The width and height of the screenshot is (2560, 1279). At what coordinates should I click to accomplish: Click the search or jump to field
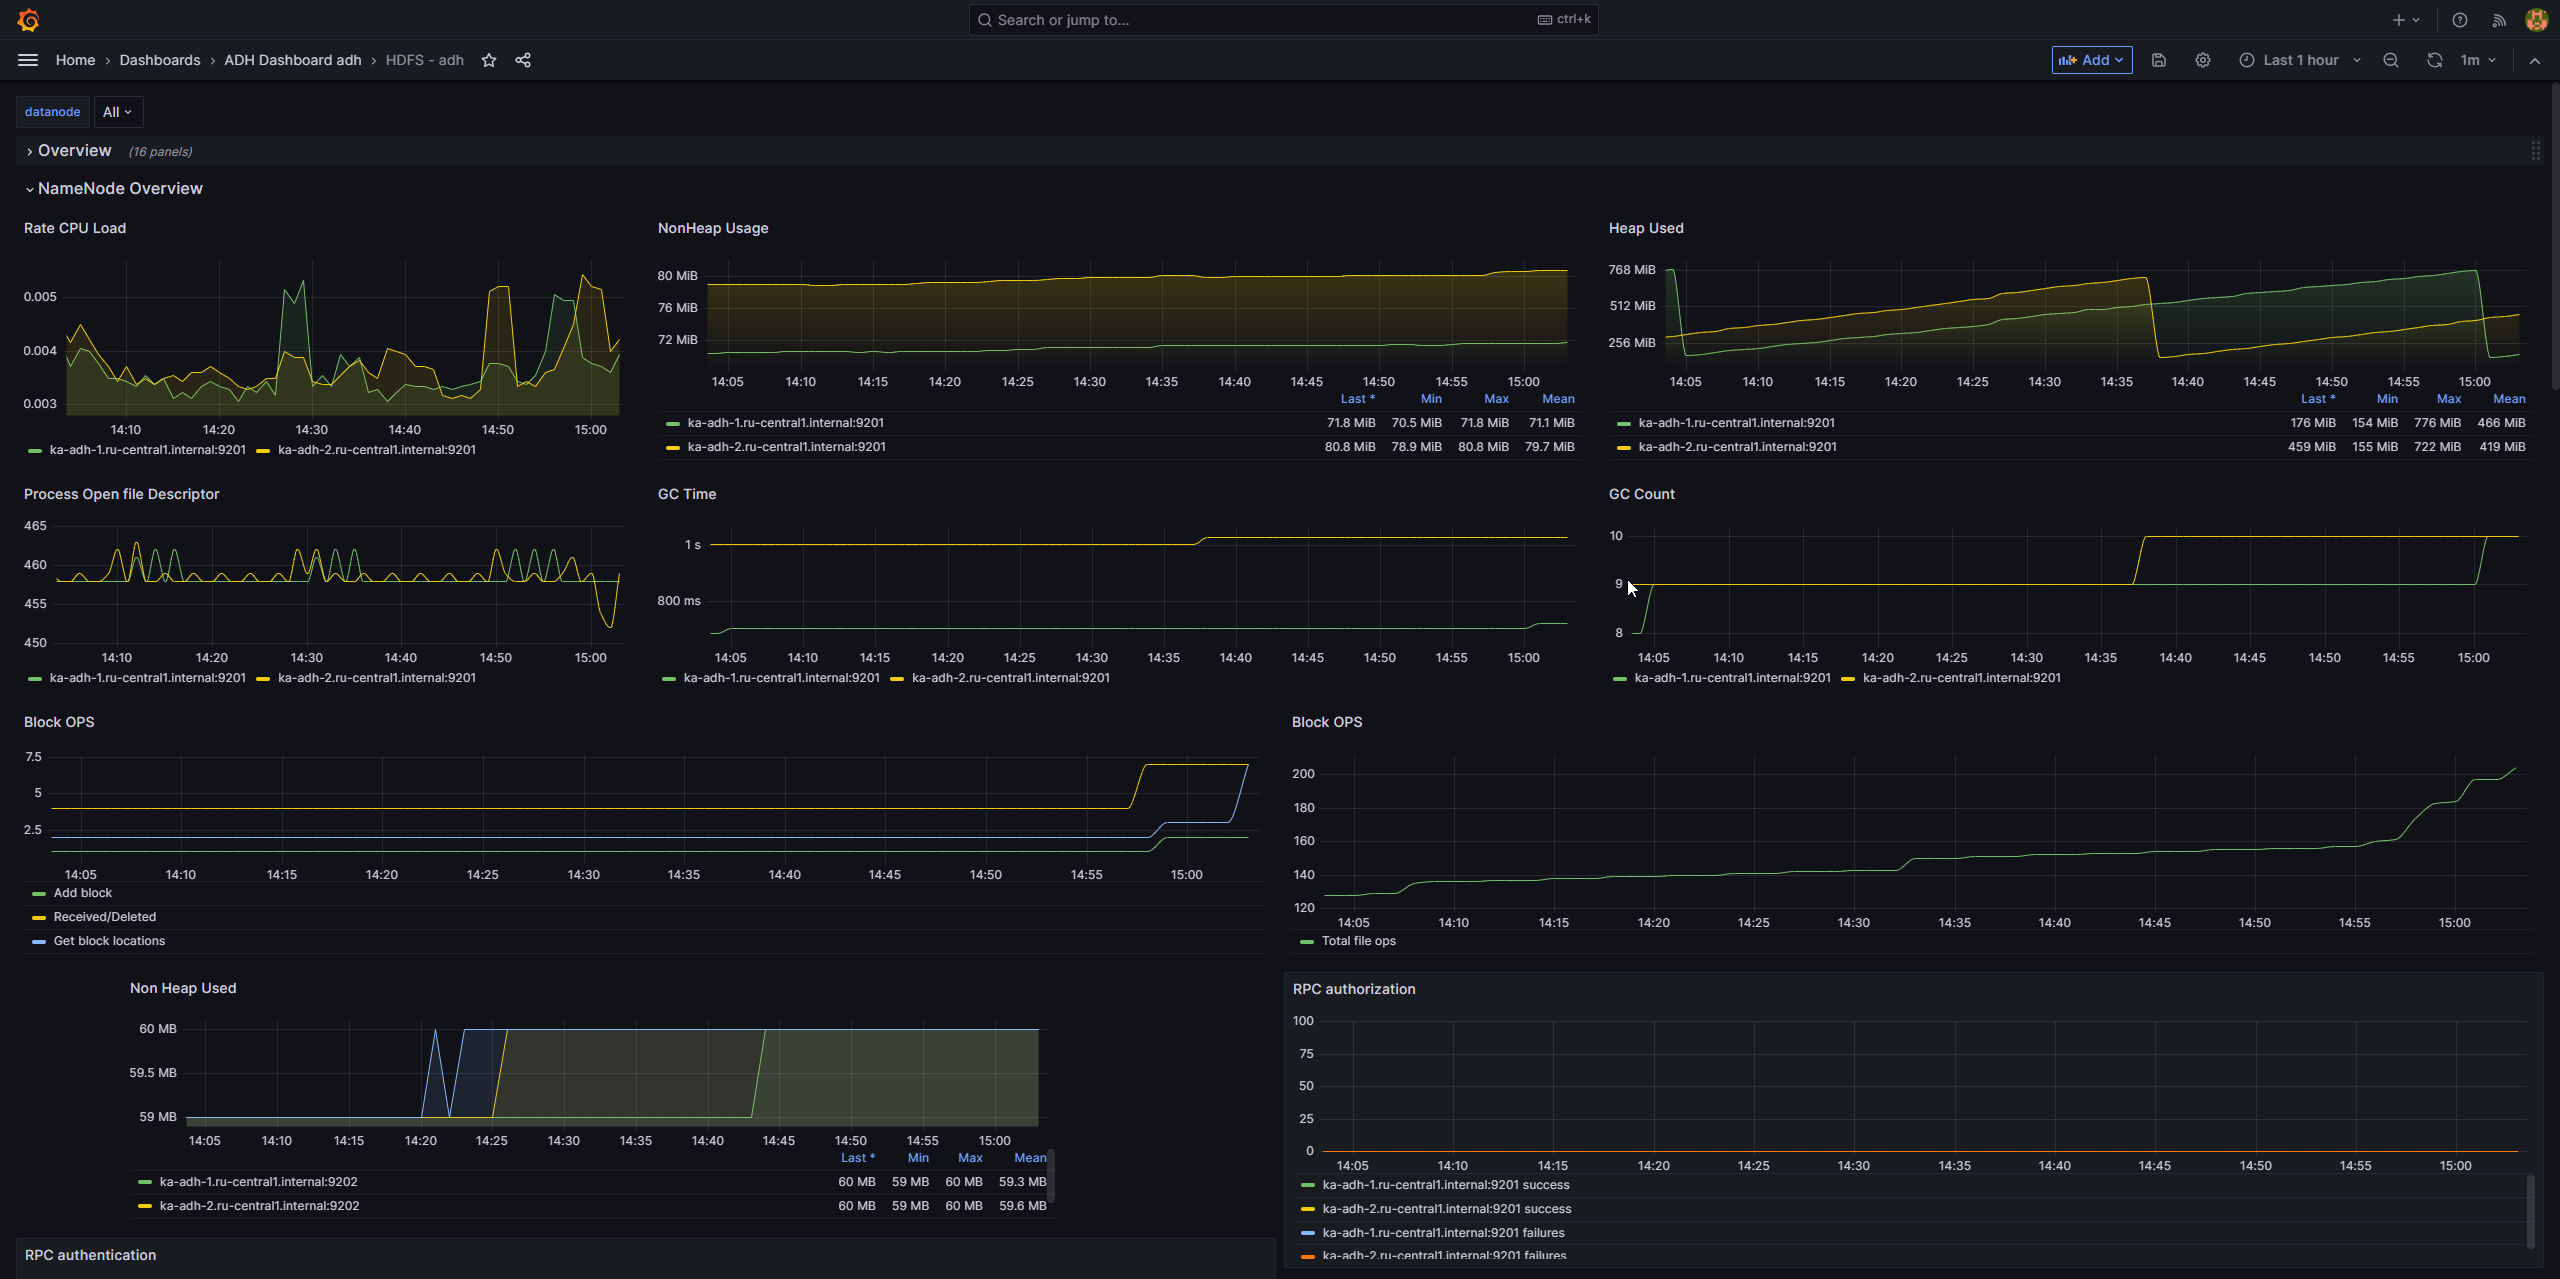[1283, 19]
